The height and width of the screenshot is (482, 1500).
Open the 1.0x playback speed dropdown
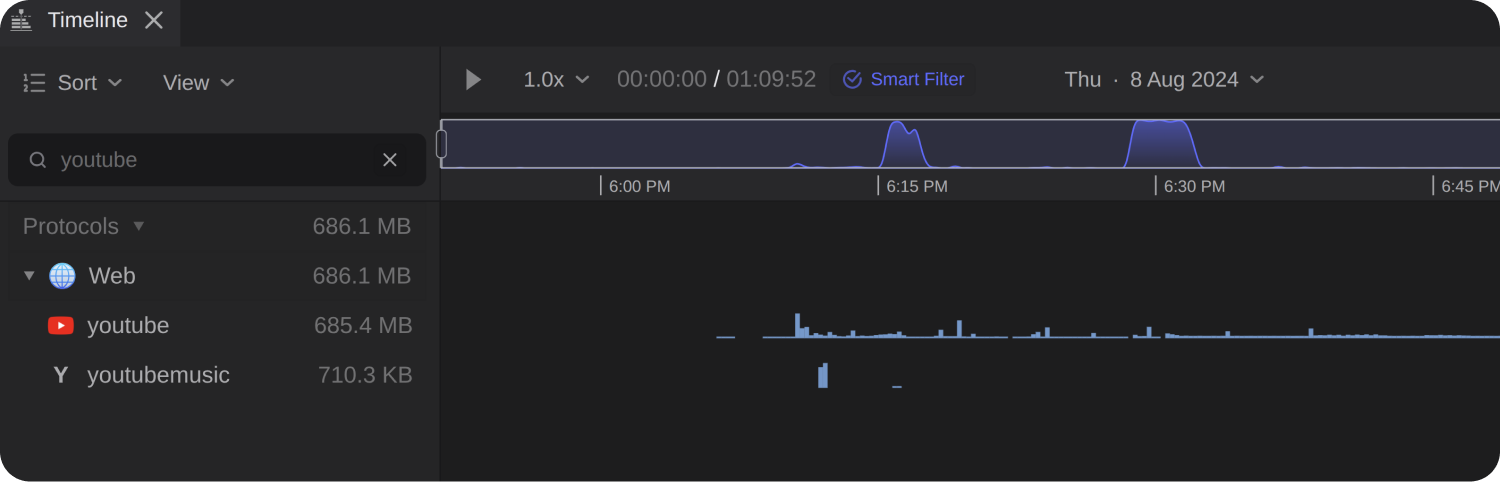click(556, 80)
